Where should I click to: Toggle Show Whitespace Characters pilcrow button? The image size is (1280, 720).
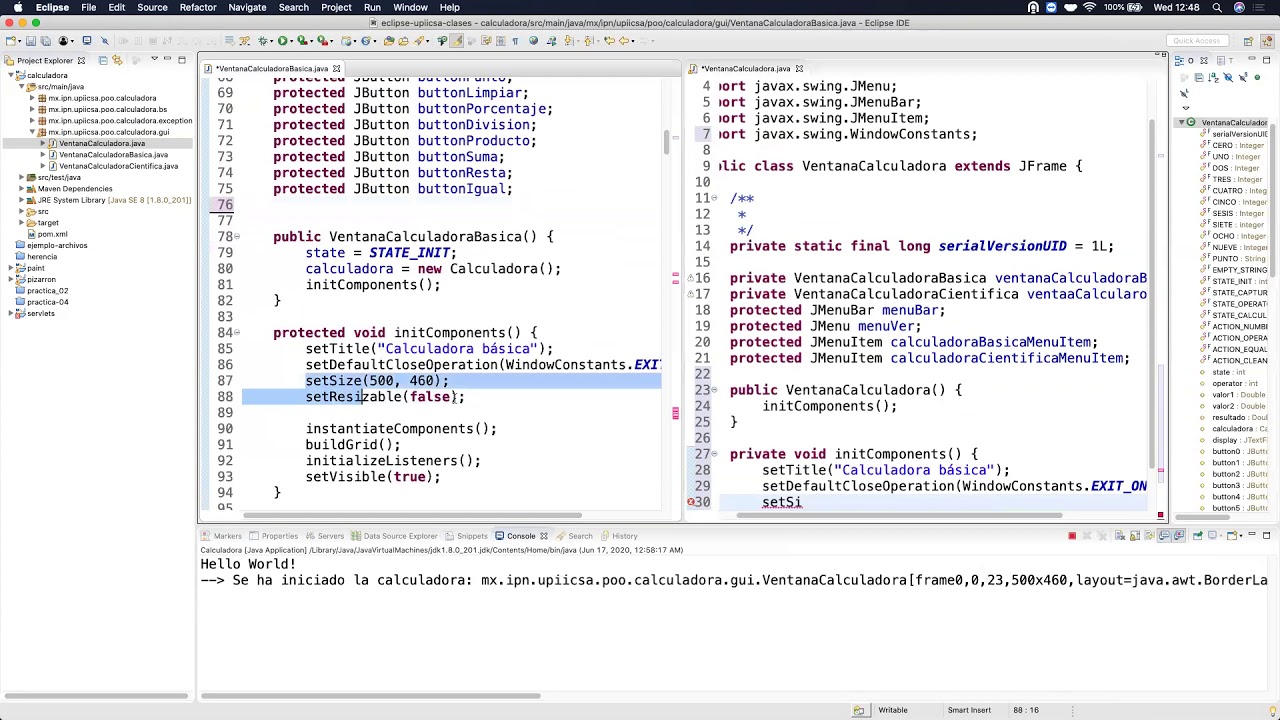(515, 41)
